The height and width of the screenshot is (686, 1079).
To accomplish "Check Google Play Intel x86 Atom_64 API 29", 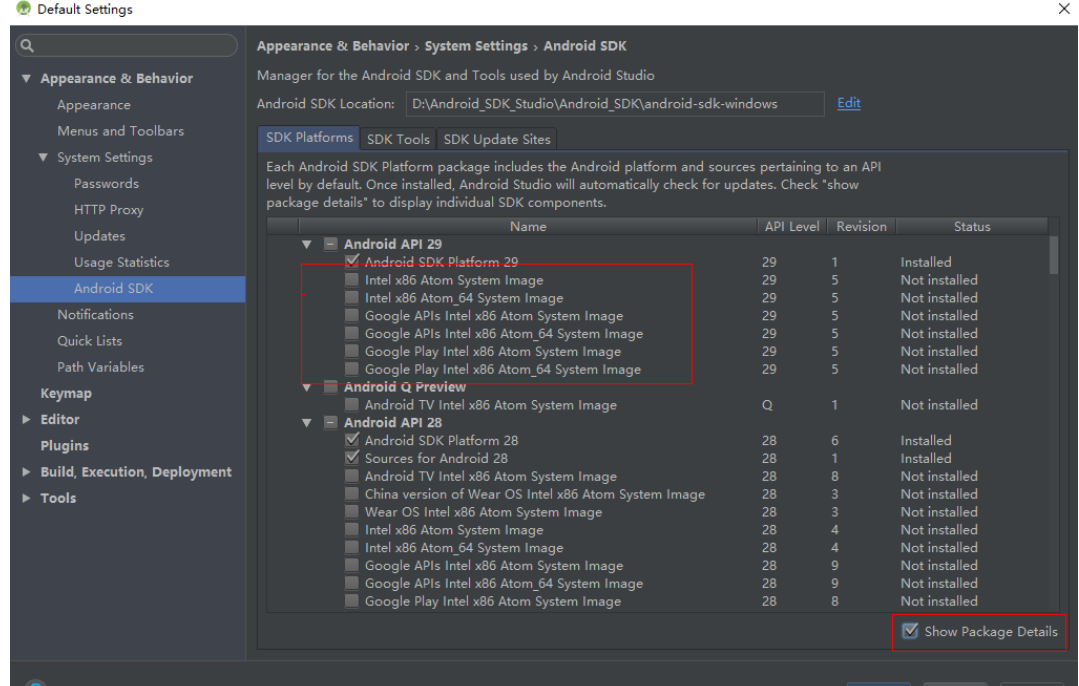I will click(352, 369).
